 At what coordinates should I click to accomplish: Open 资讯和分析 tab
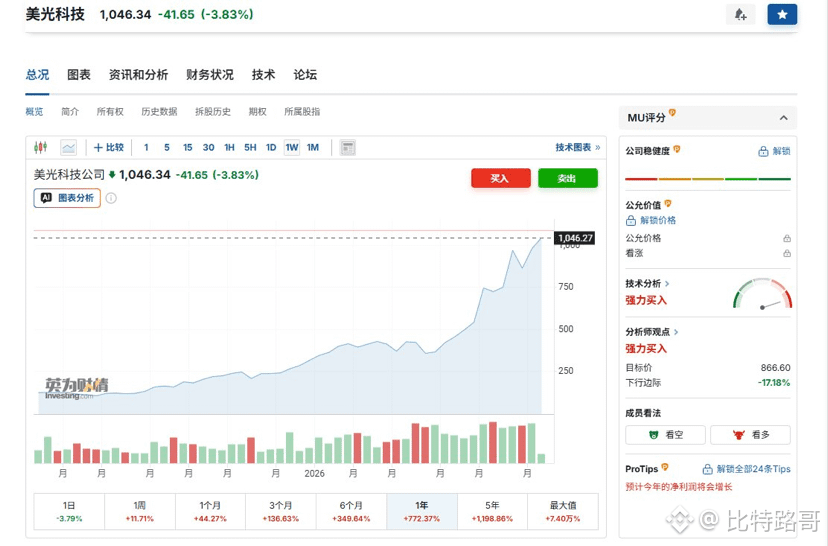coord(138,75)
